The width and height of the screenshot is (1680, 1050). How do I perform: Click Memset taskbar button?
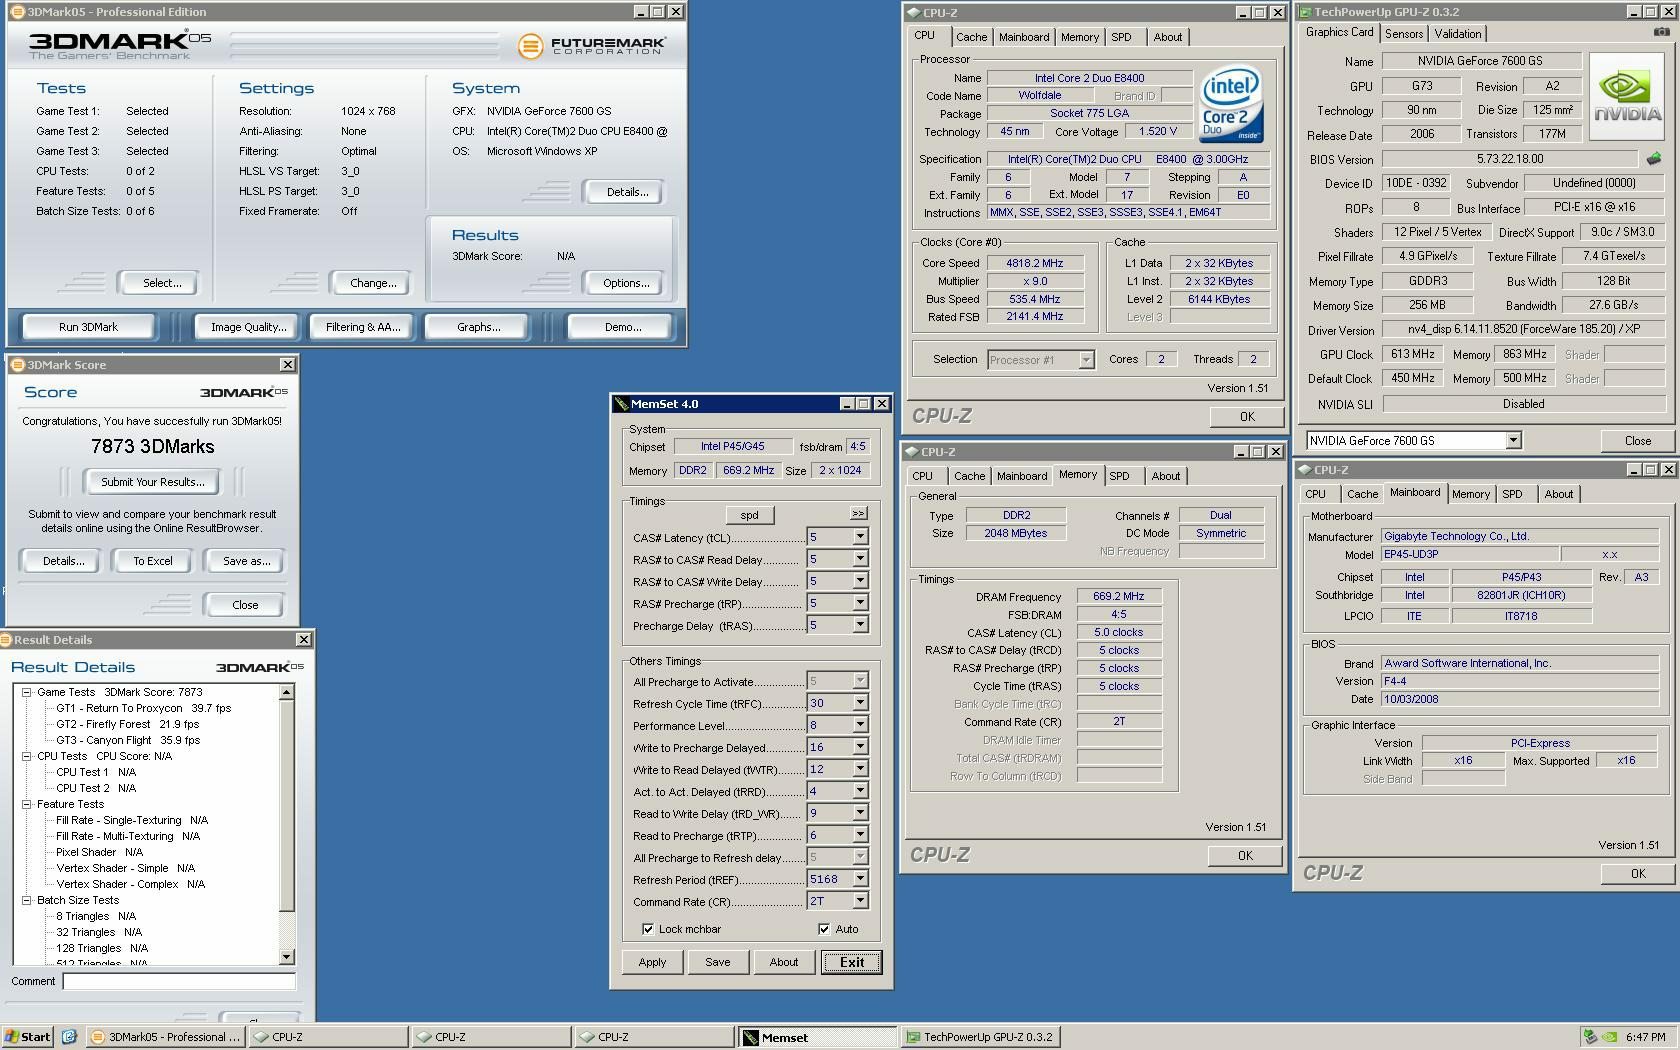818,1037
